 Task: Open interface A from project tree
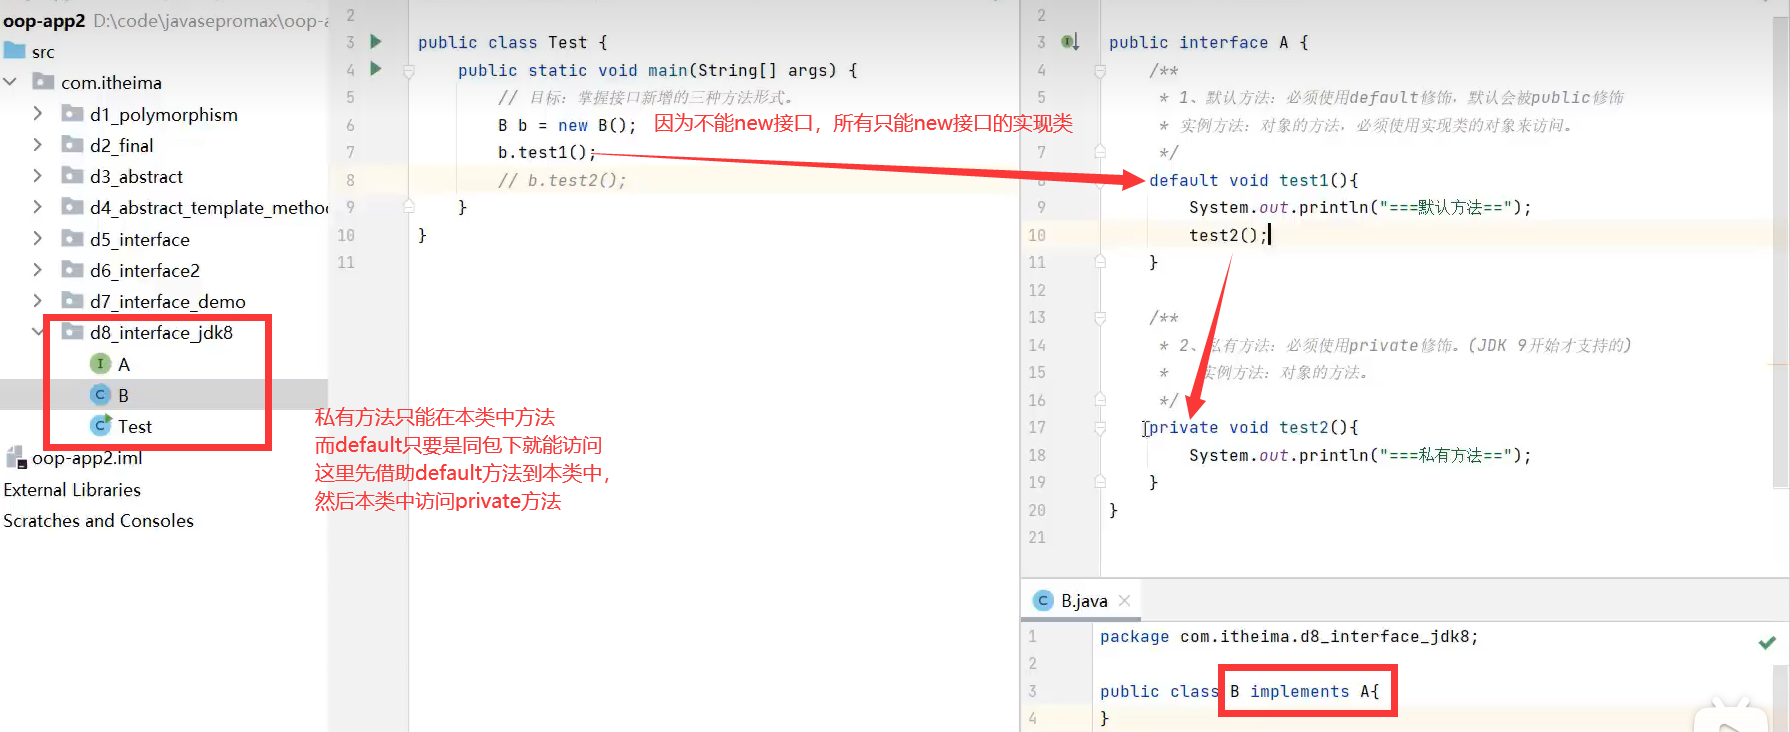[124, 364]
